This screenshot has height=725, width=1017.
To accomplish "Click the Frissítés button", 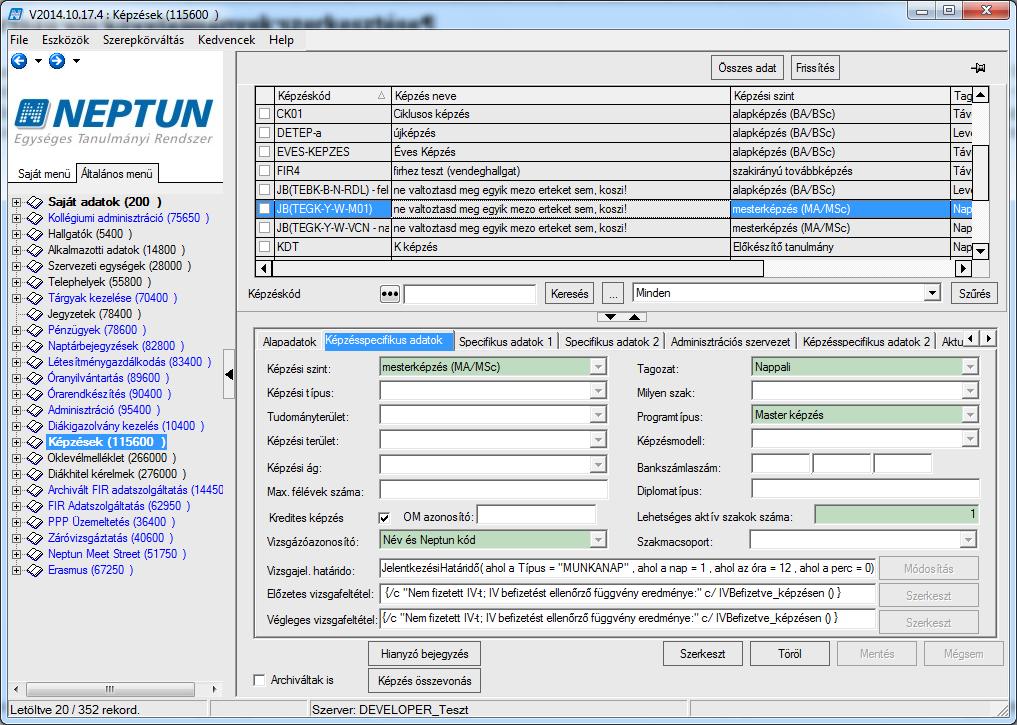I will [815, 68].
